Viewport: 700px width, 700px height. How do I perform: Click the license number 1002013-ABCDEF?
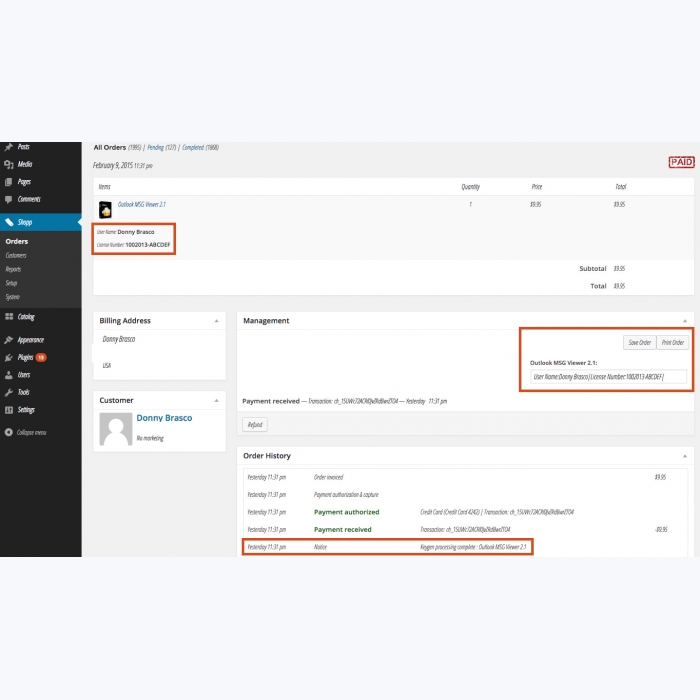click(x=148, y=245)
